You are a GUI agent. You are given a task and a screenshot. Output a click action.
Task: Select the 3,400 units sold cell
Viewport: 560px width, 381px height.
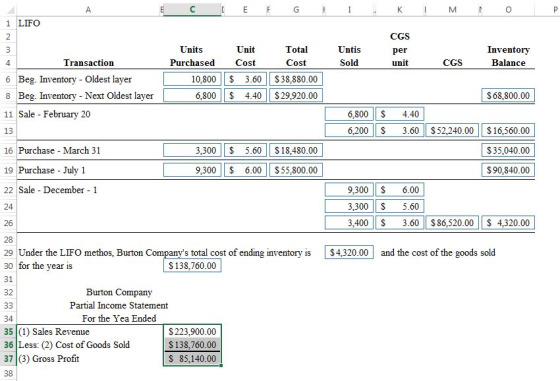(x=349, y=223)
